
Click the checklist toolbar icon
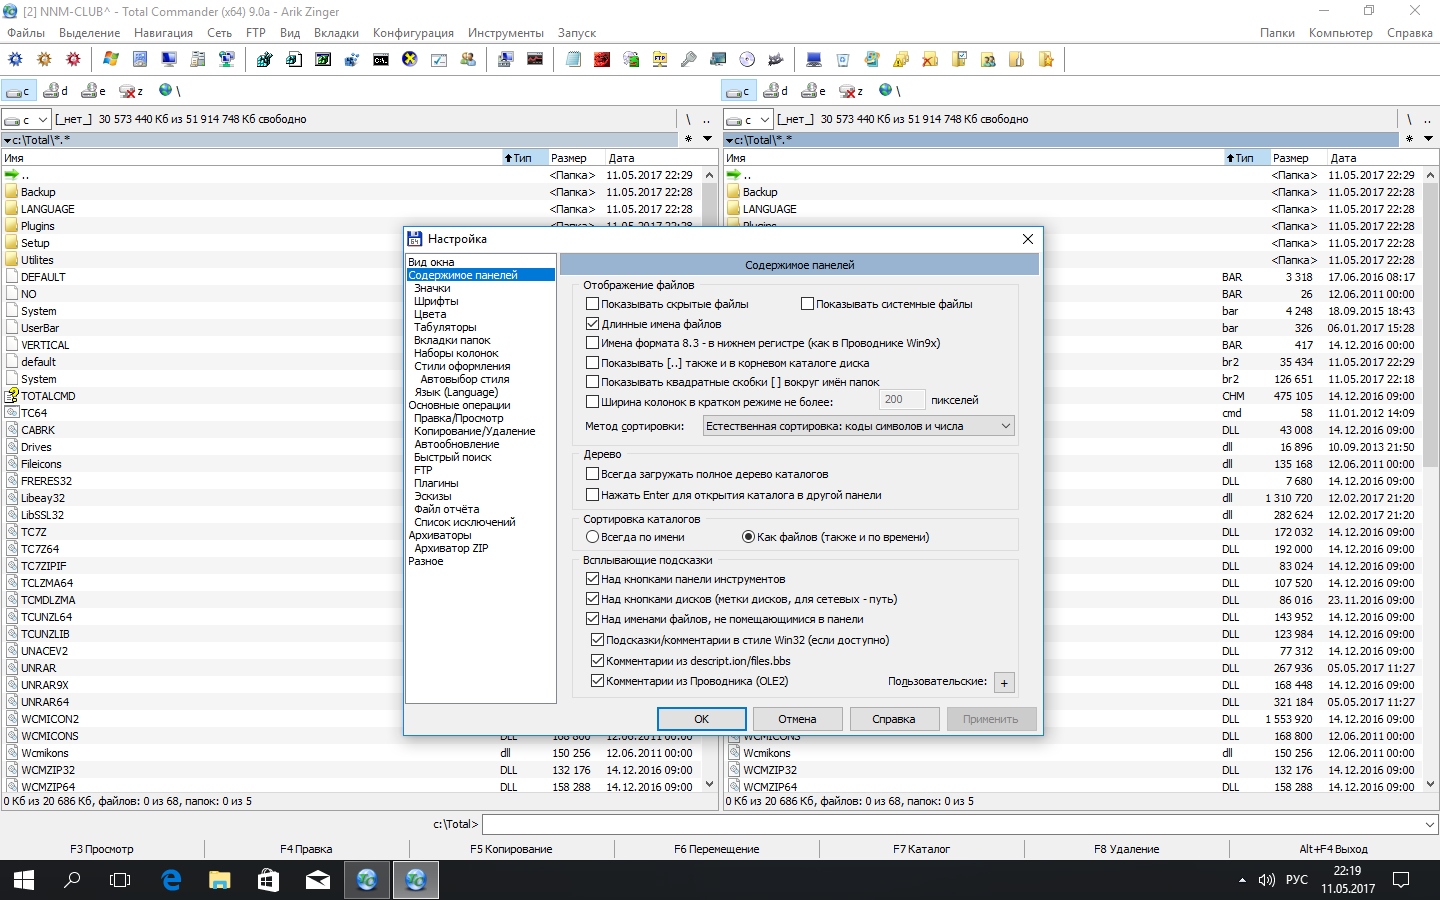(x=439, y=59)
